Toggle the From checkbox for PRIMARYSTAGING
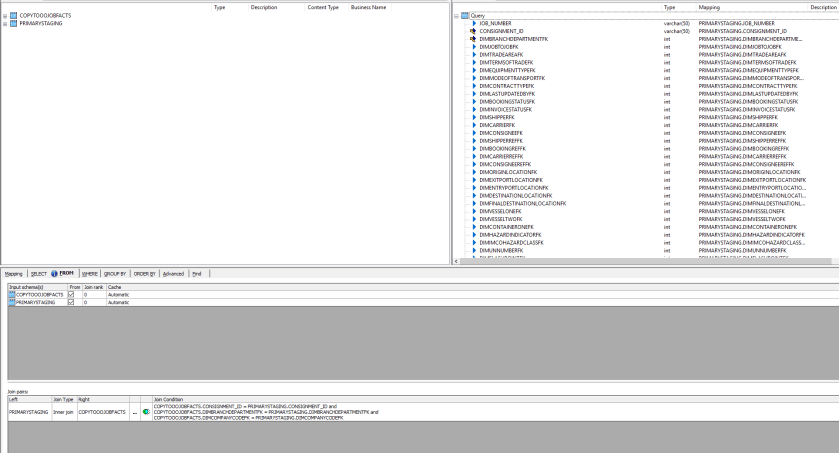This screenshot has width=839, height=453. tap(70, 302)
